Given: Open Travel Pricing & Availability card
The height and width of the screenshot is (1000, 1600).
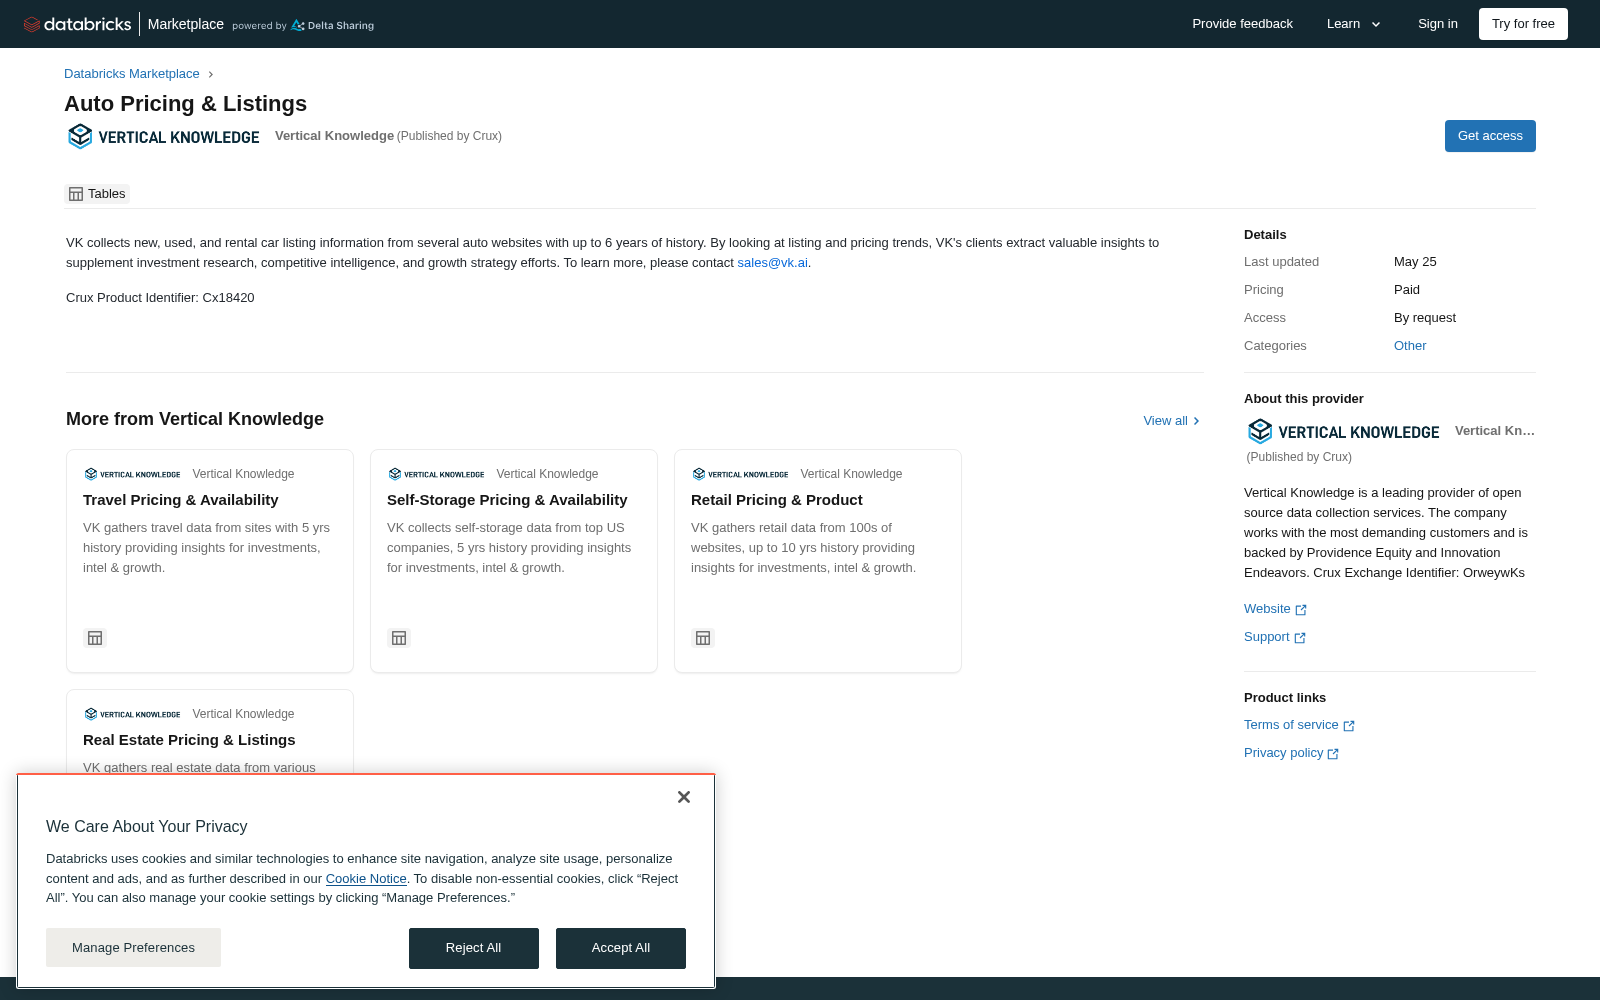Looking at the screenshot, I should click(x=210, y=561).
